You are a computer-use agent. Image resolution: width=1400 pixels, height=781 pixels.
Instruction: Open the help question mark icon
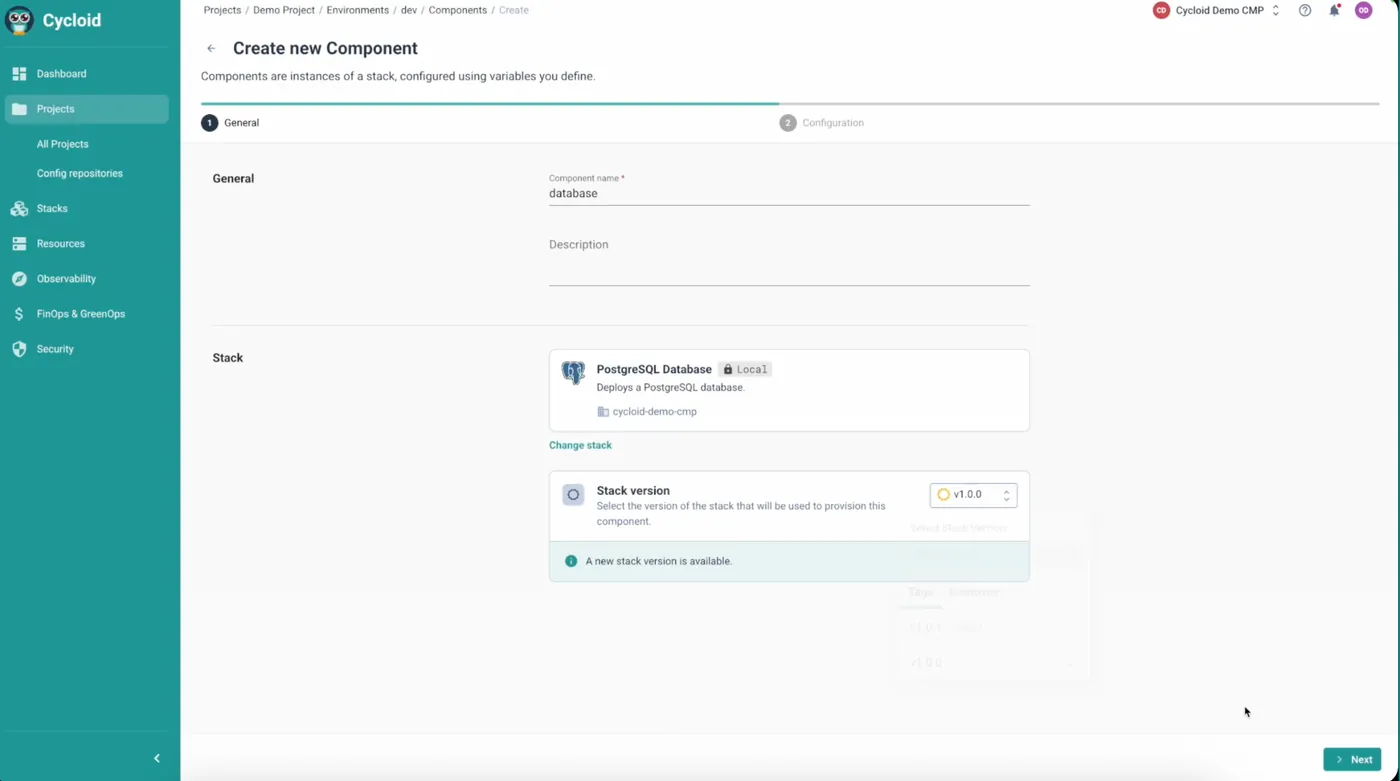click(1305, 10)
